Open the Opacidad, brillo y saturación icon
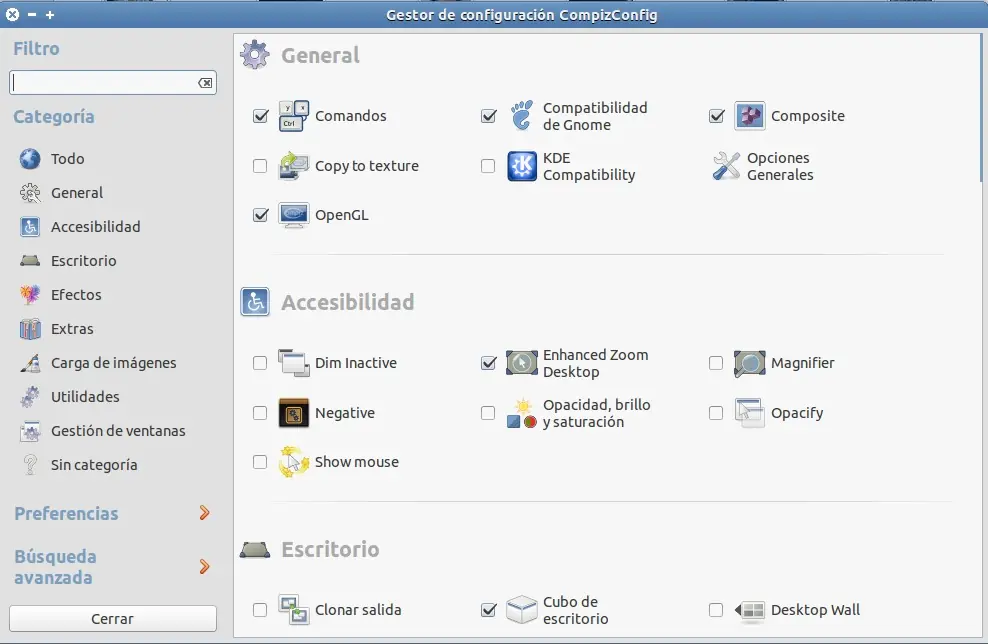 [x=522, y=413]
